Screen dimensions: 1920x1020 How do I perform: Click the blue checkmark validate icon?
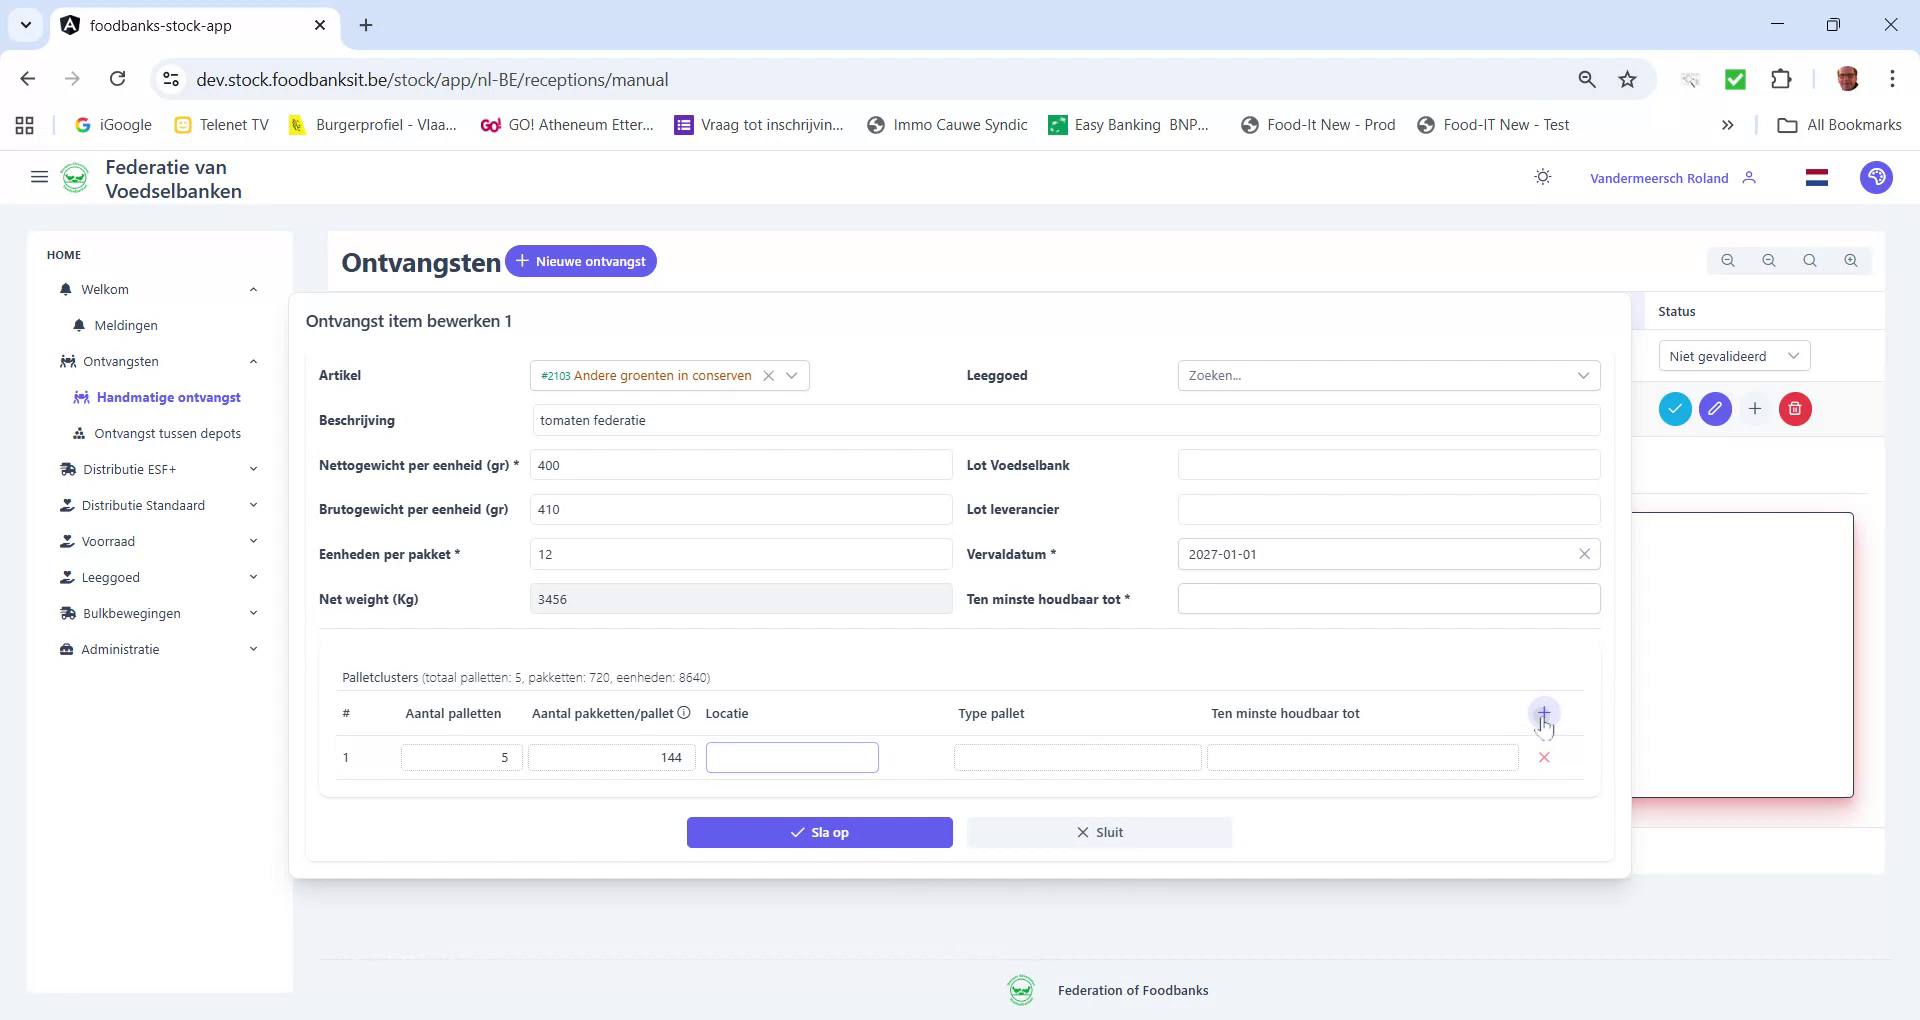click(x=1675, y=409)
